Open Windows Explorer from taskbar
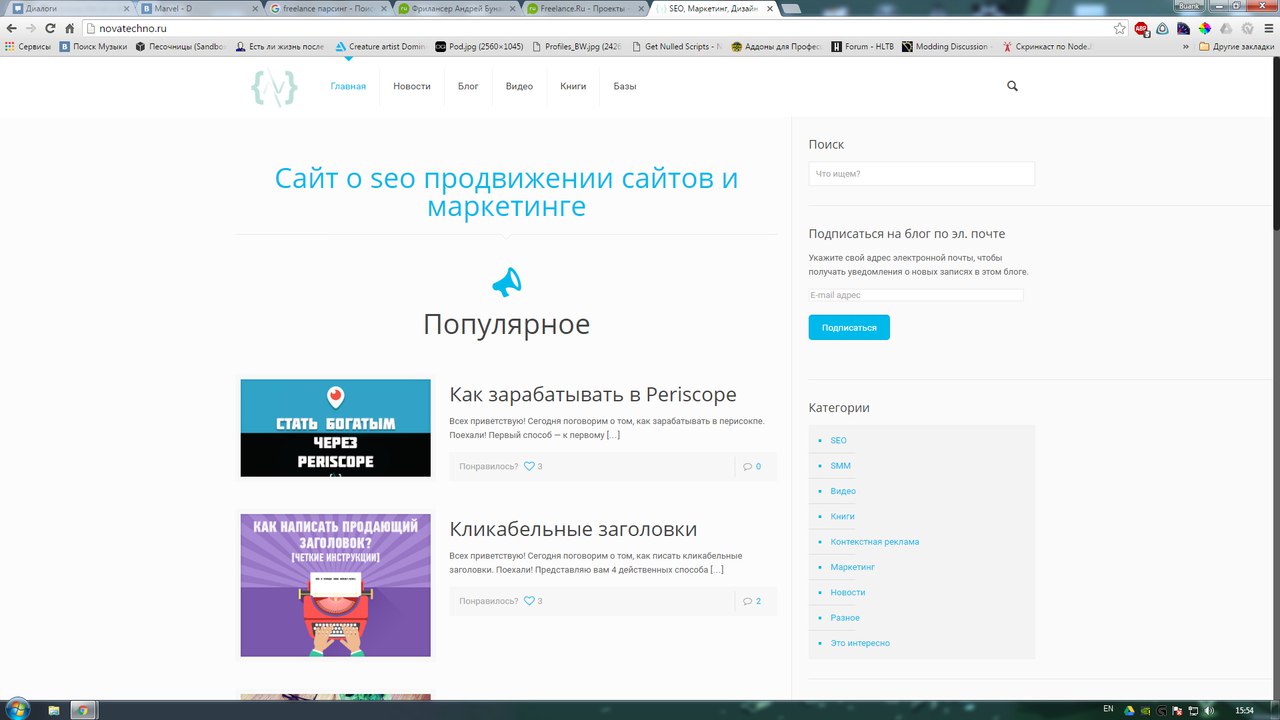1280x720 pixels. (x=54, y=710)
